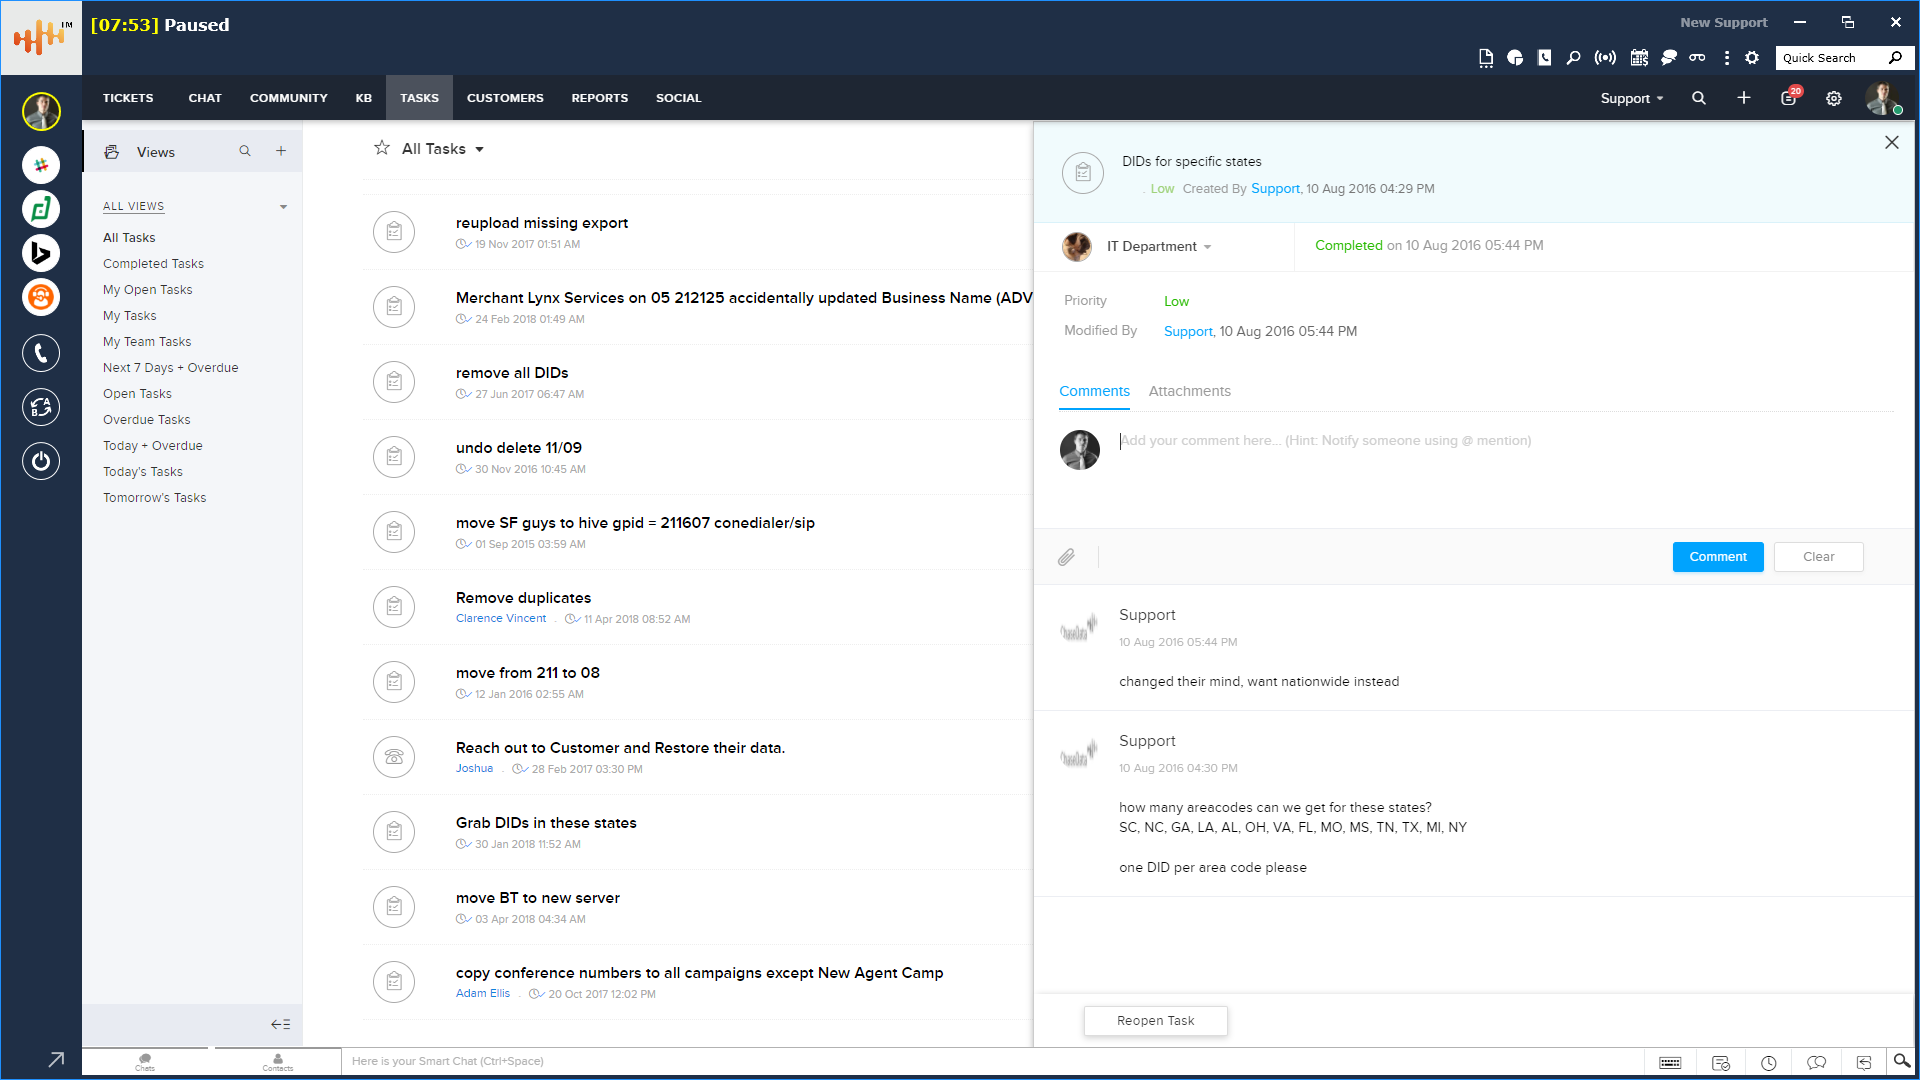
Task: Open the CUSTOMERS menu tab
Action: 505,98
